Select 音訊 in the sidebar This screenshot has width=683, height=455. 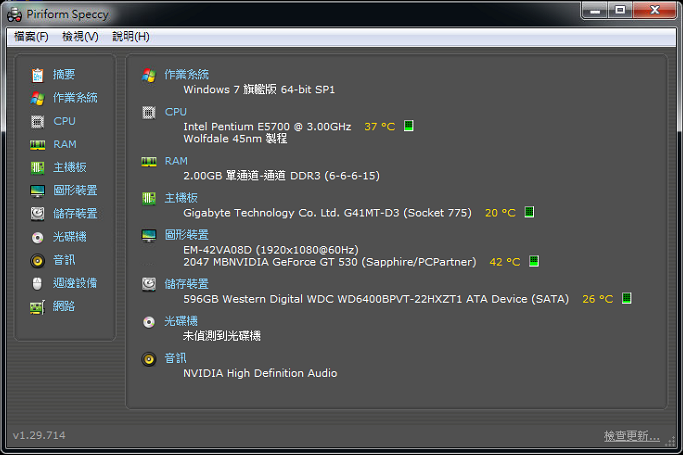(x=64, y=260)
